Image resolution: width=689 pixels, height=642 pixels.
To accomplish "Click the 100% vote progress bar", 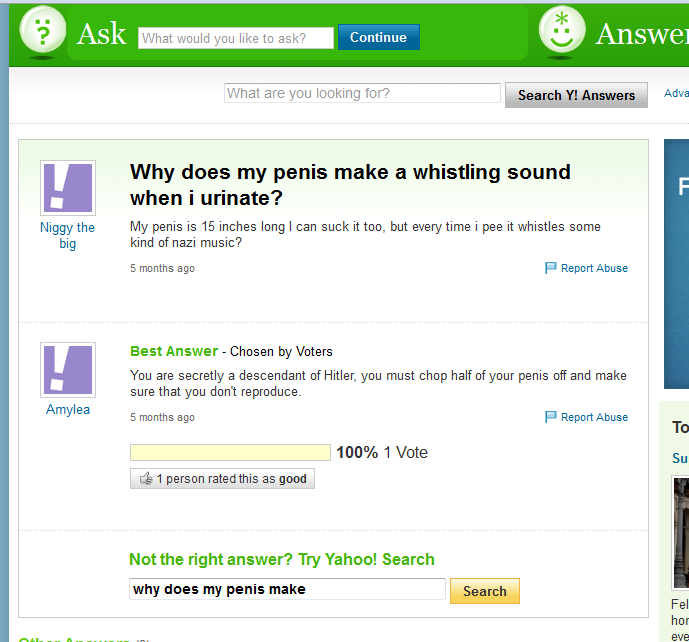I will [x=230, y=453].
